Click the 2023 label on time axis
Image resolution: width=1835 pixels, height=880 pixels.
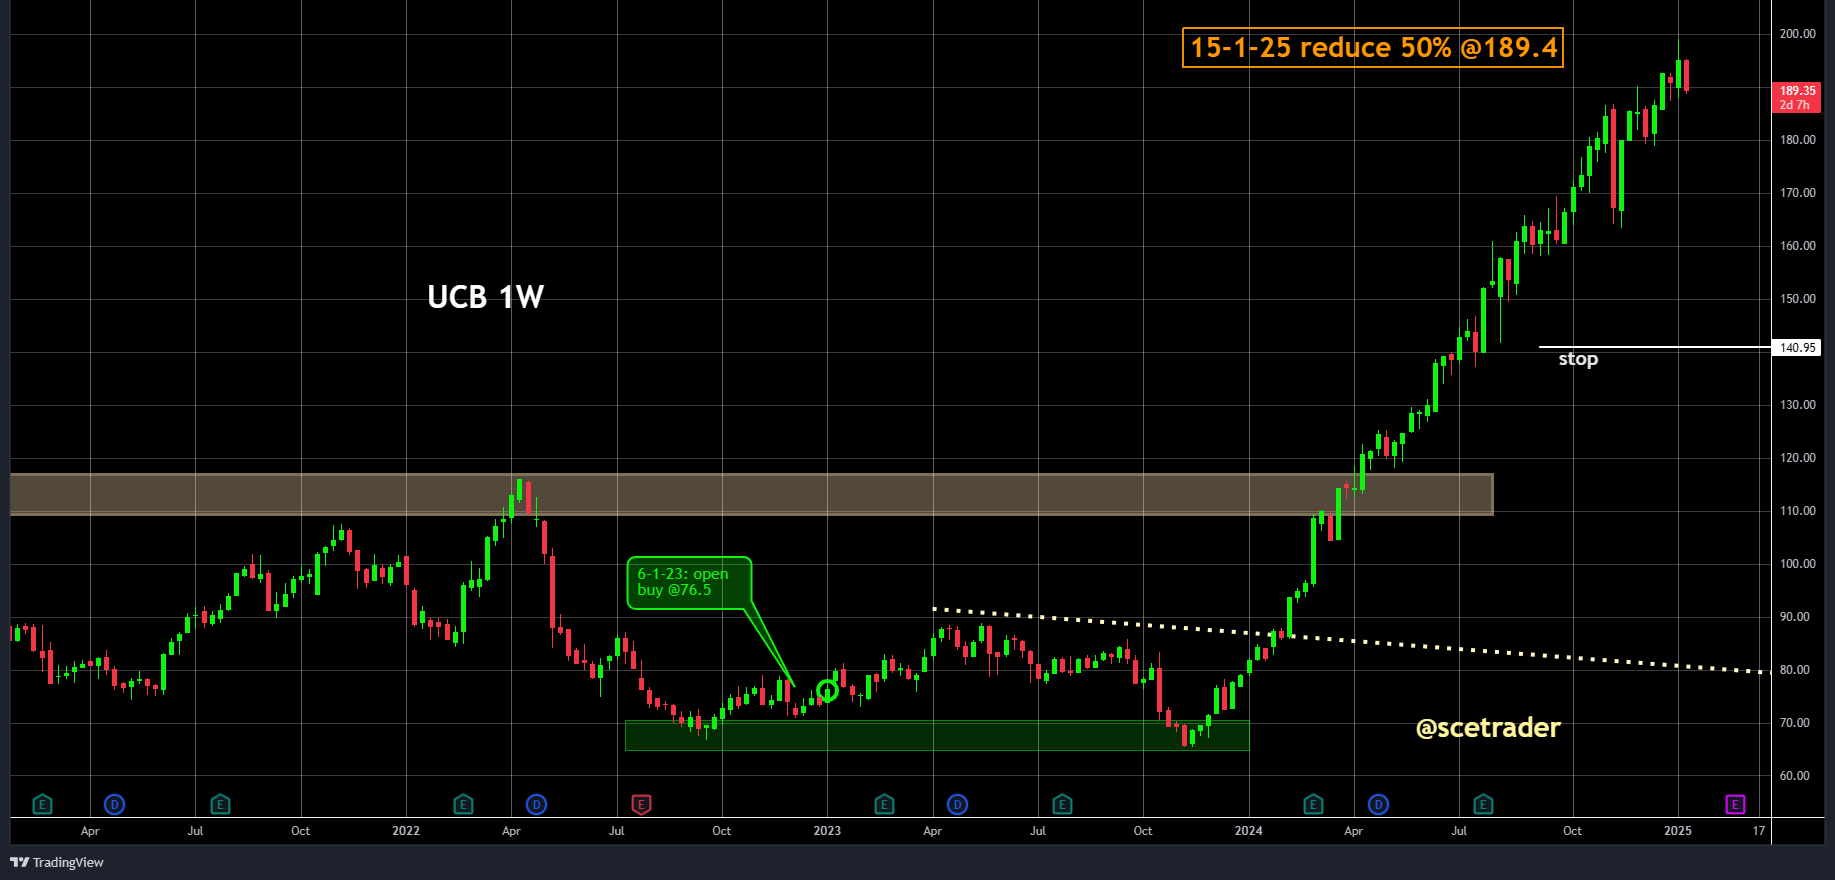point(827,831)
